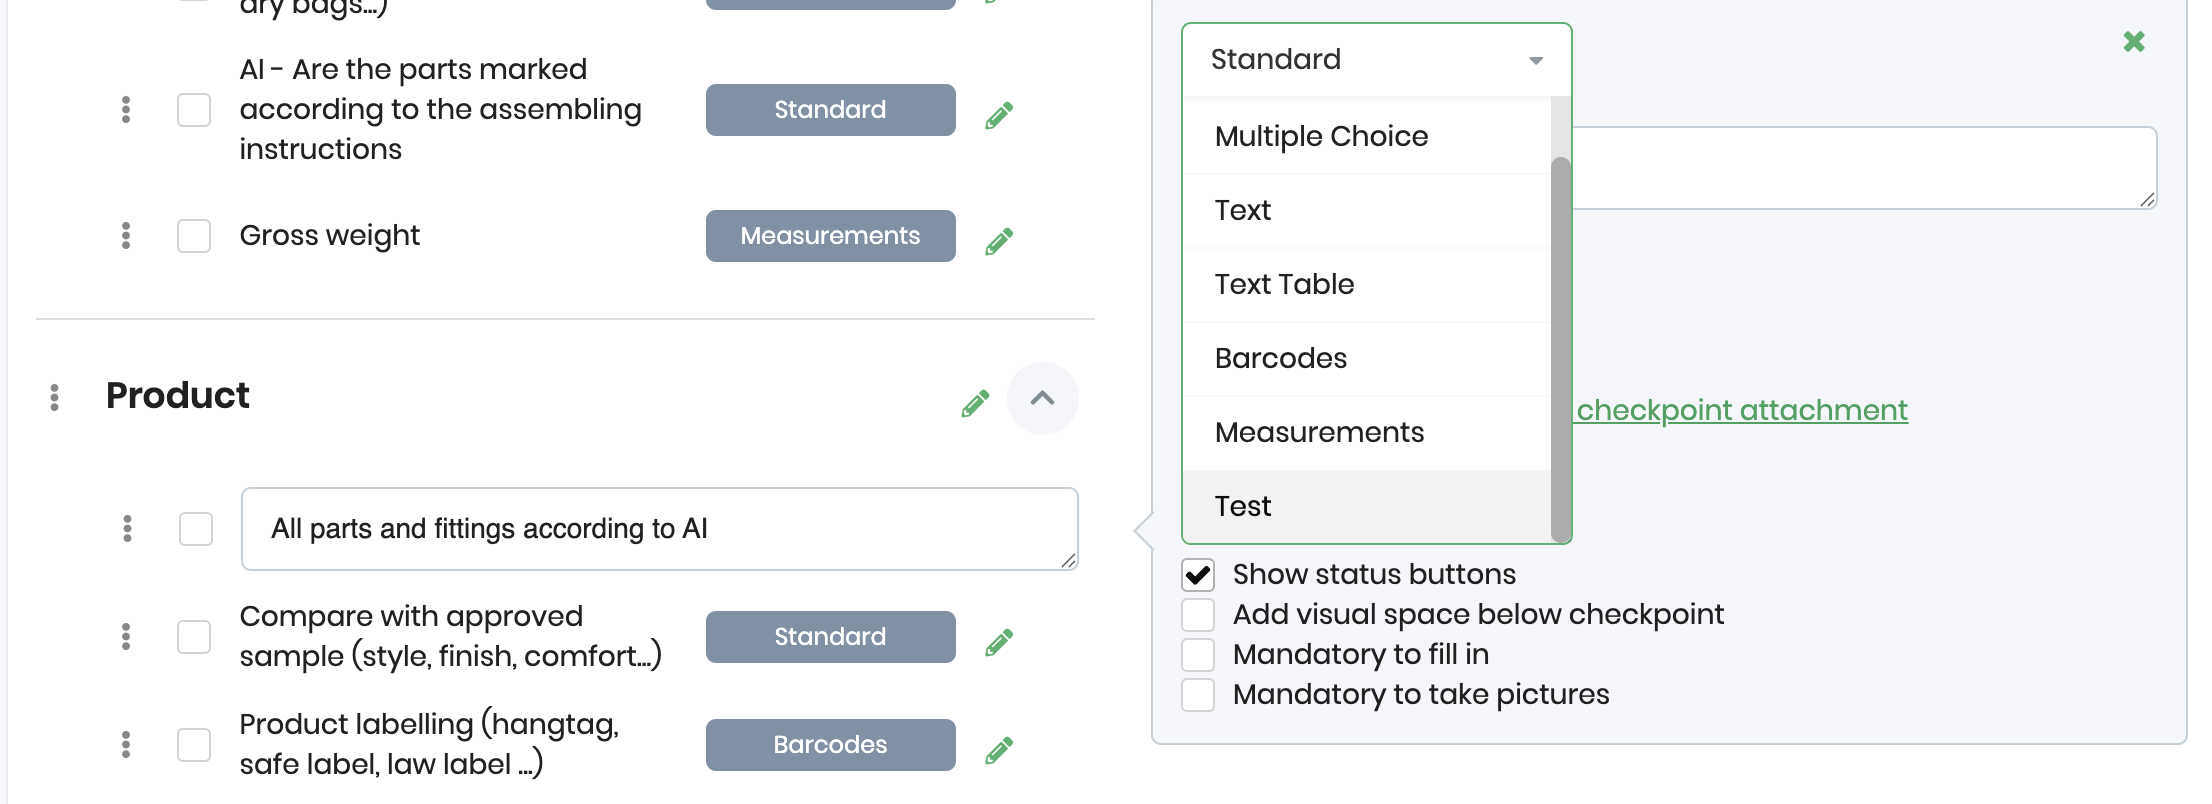Collapse the Product section chevron
The image size is (2212, 804).
click(x=1042, y=398)
